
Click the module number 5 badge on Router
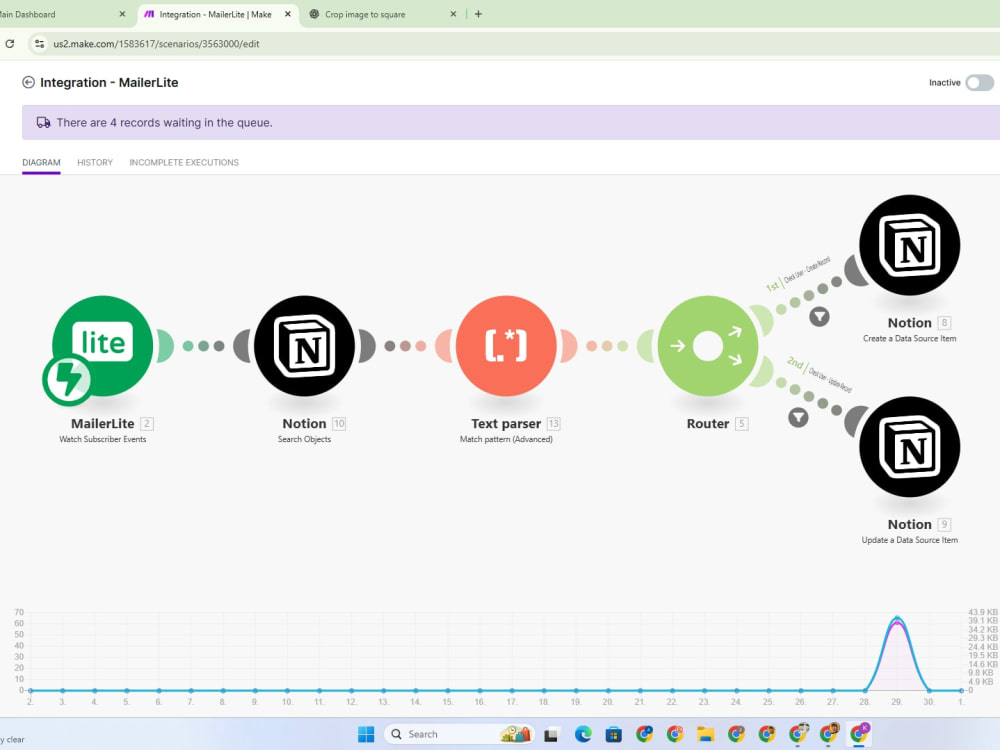click(741, 423)
